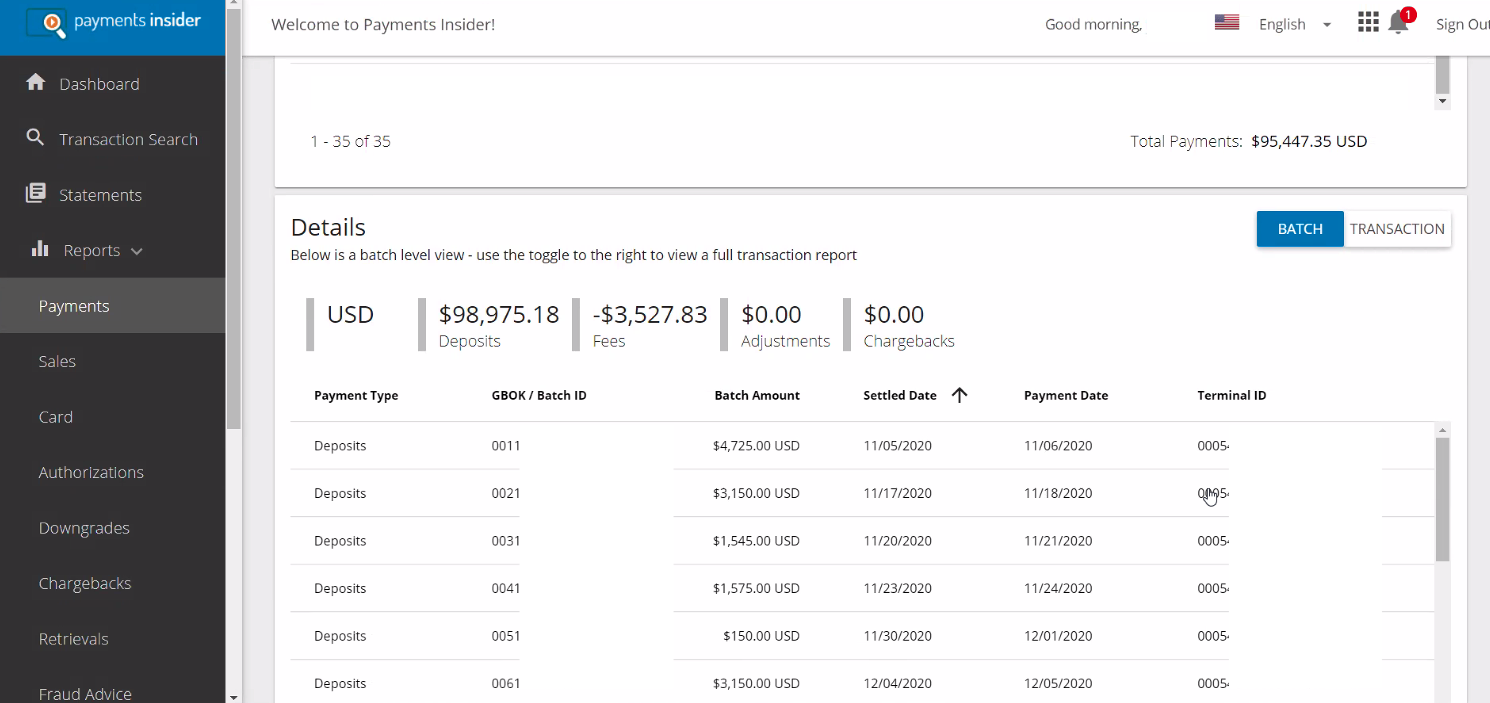
Task: Open Statements via its sidebar icon
Action: coord(38,194)
